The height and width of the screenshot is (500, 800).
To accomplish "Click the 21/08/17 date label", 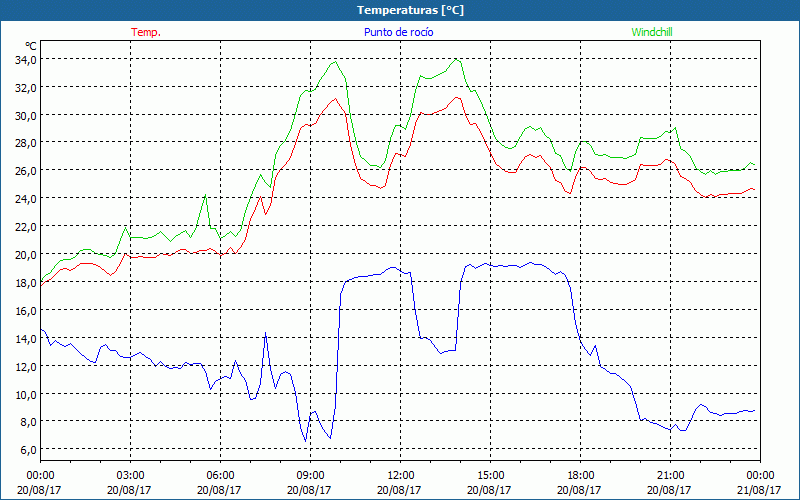I will (x=759, y=490).
